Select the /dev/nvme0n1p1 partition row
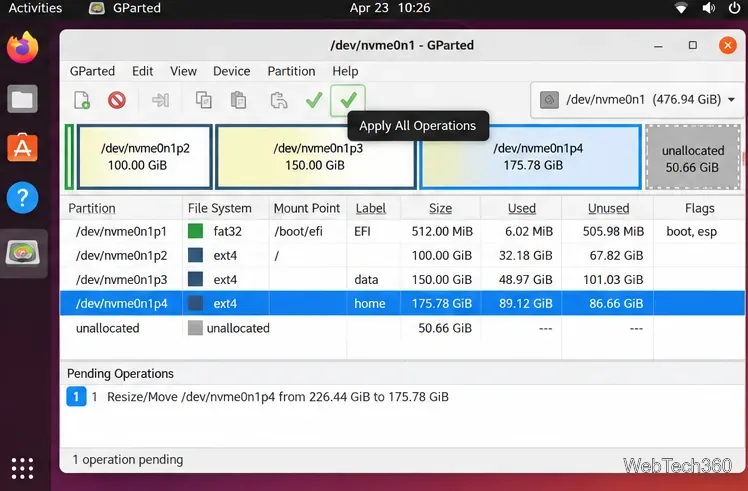Screen dimensions: 748x491 coord(402,231)
